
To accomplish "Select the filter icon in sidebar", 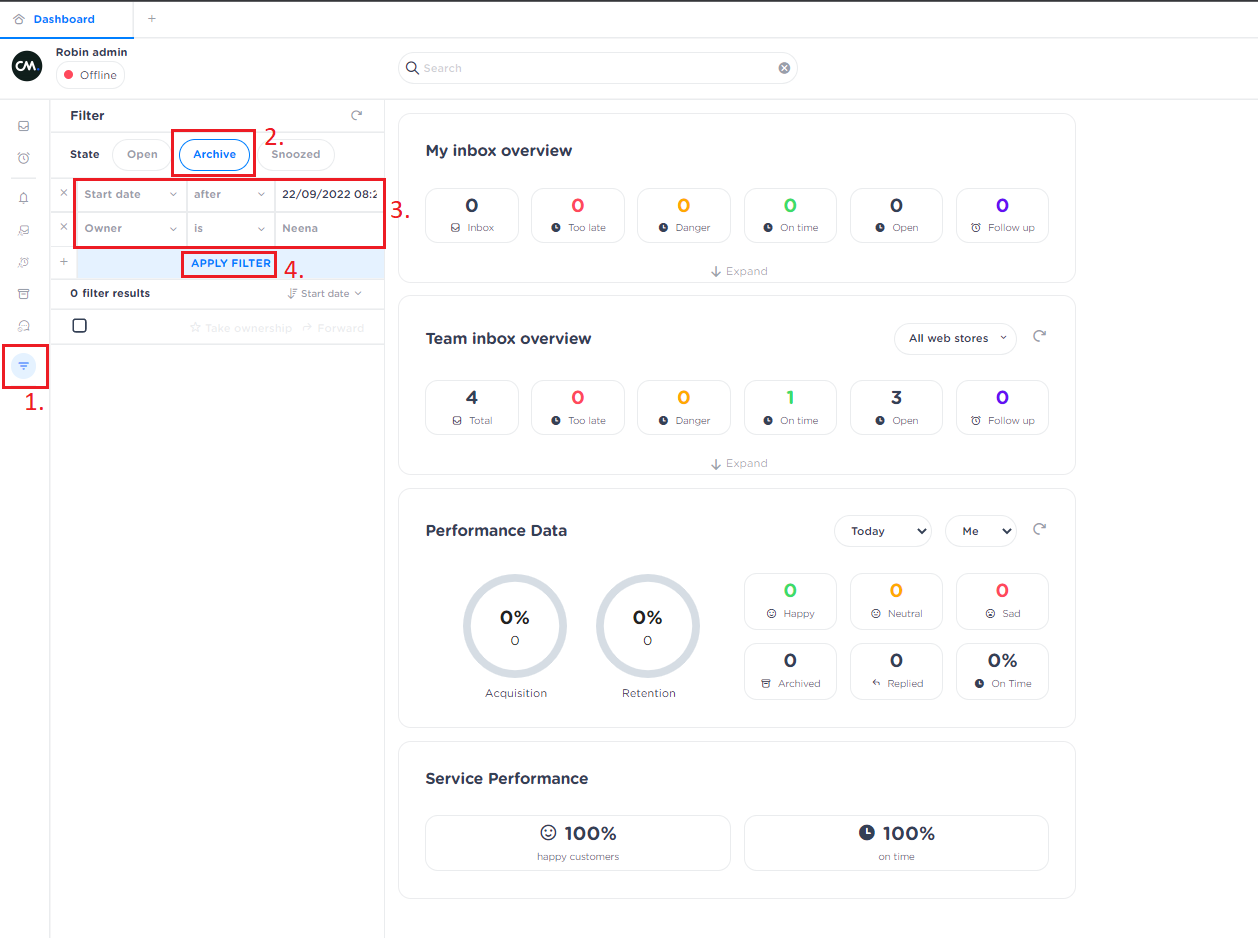I will click(x=24, y=366).
